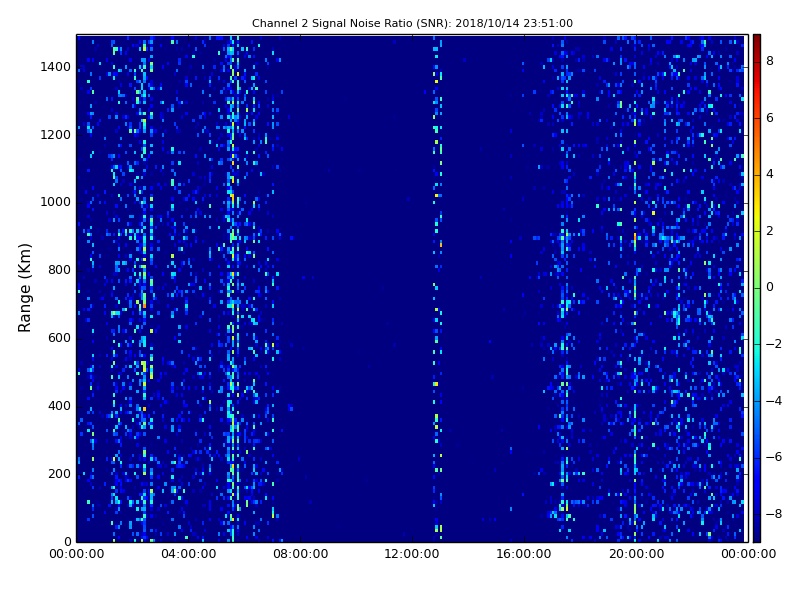Click the colorbar label 8

point(770,61)
